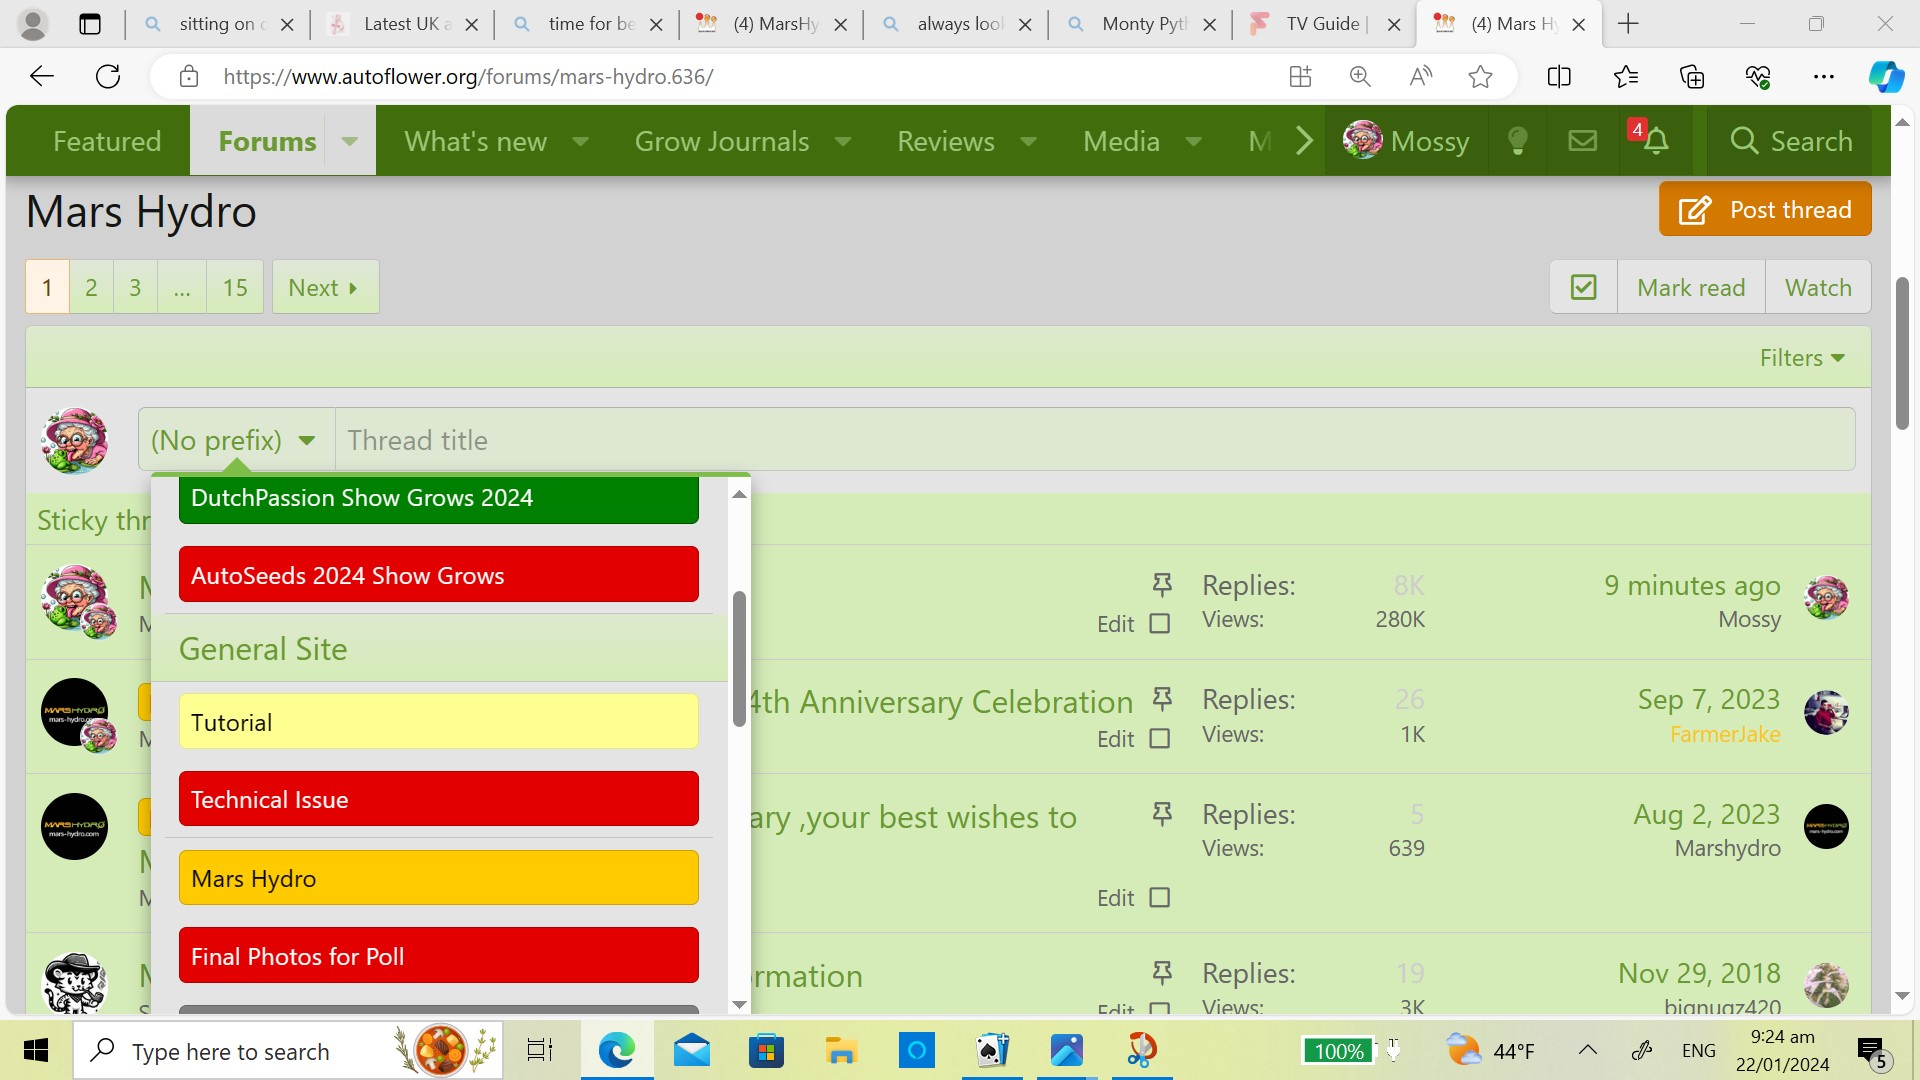Image resolution: width=1920 pixels, height=1080 pixels.
Task: Open the (No prefix) dropdown
Action: click(x=236, y=440)
